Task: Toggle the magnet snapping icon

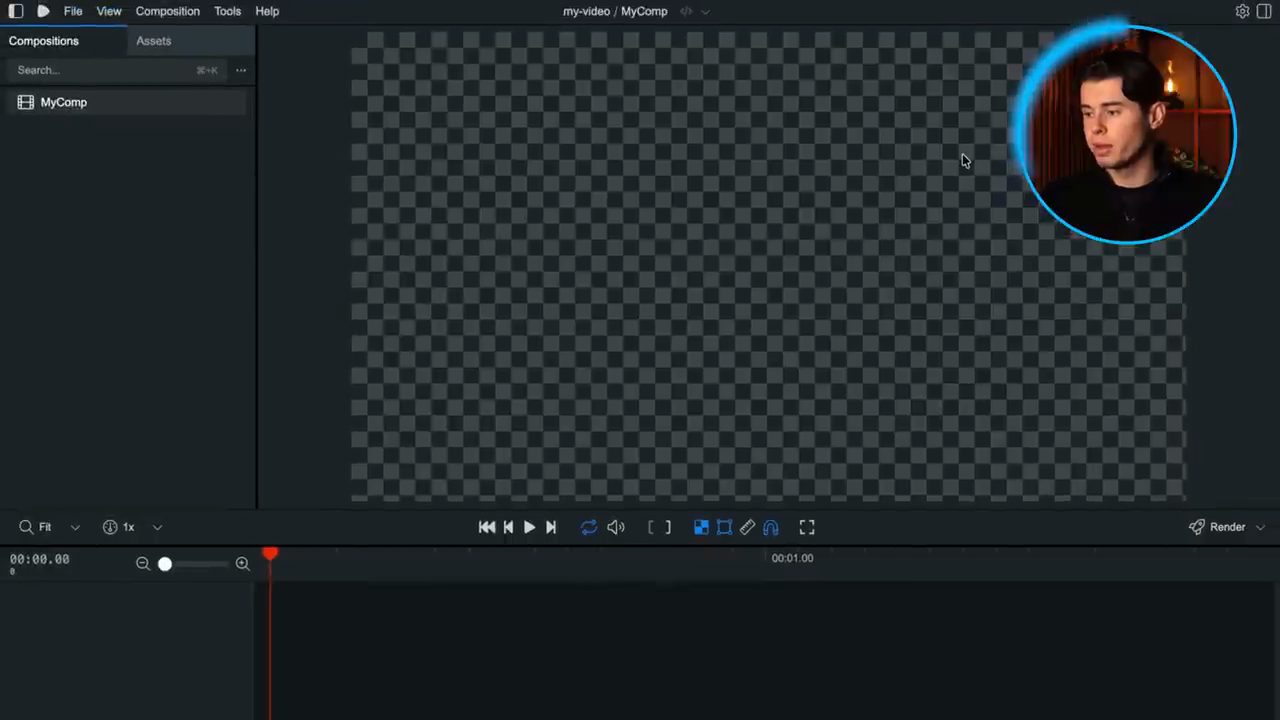Action: [770, 527]
